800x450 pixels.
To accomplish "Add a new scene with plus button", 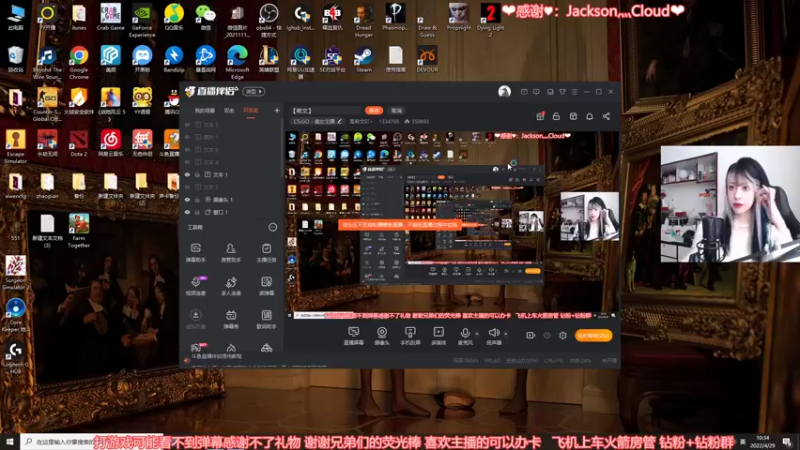I will pyautogui.click(x=277, y=110).
